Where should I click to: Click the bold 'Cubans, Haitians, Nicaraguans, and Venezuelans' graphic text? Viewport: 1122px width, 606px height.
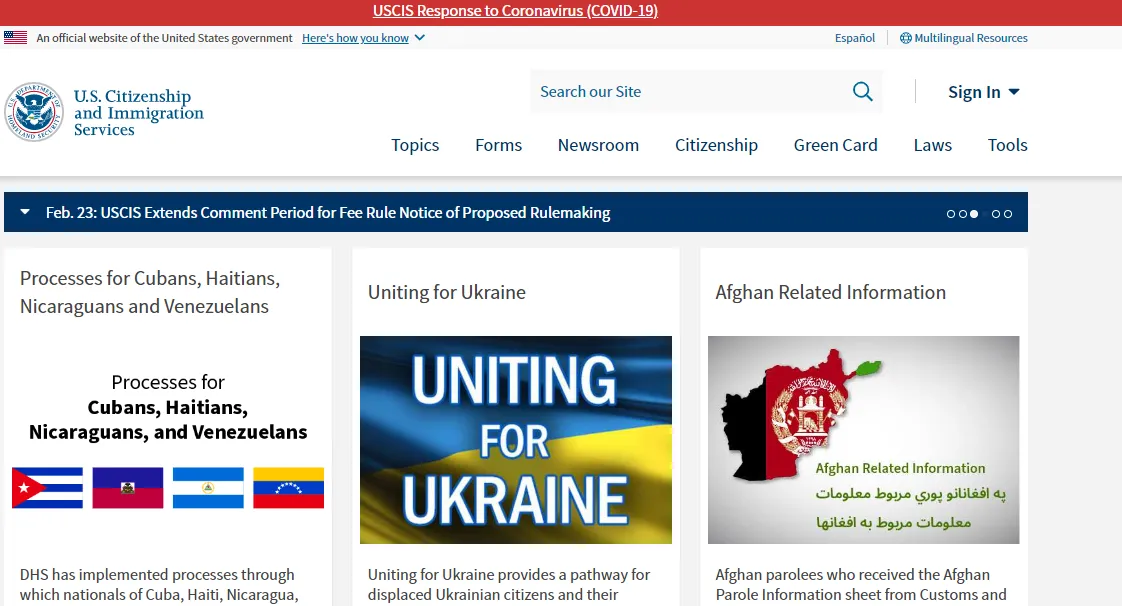tap(168, 419)
